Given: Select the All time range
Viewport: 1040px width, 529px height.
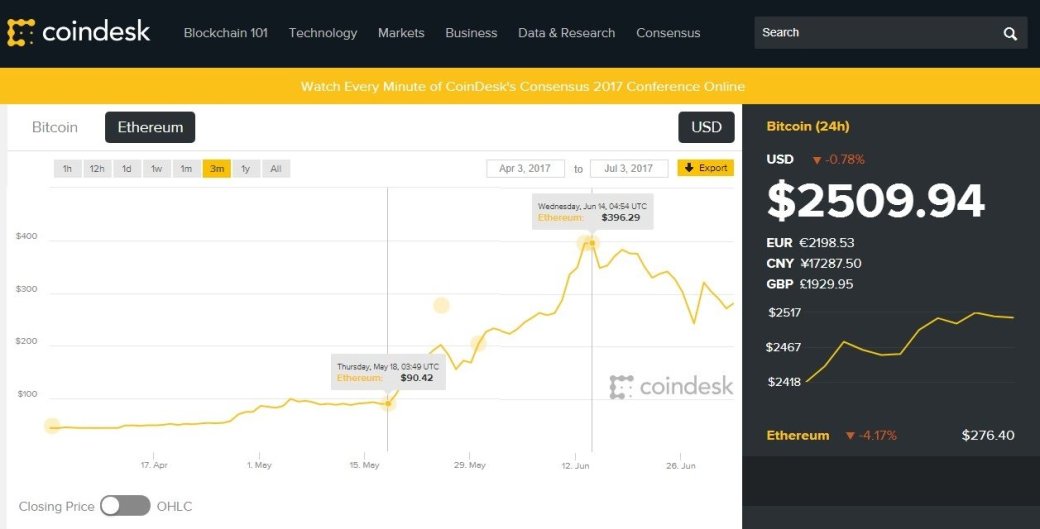Looking at the screenshot, I should coord(276,169).
